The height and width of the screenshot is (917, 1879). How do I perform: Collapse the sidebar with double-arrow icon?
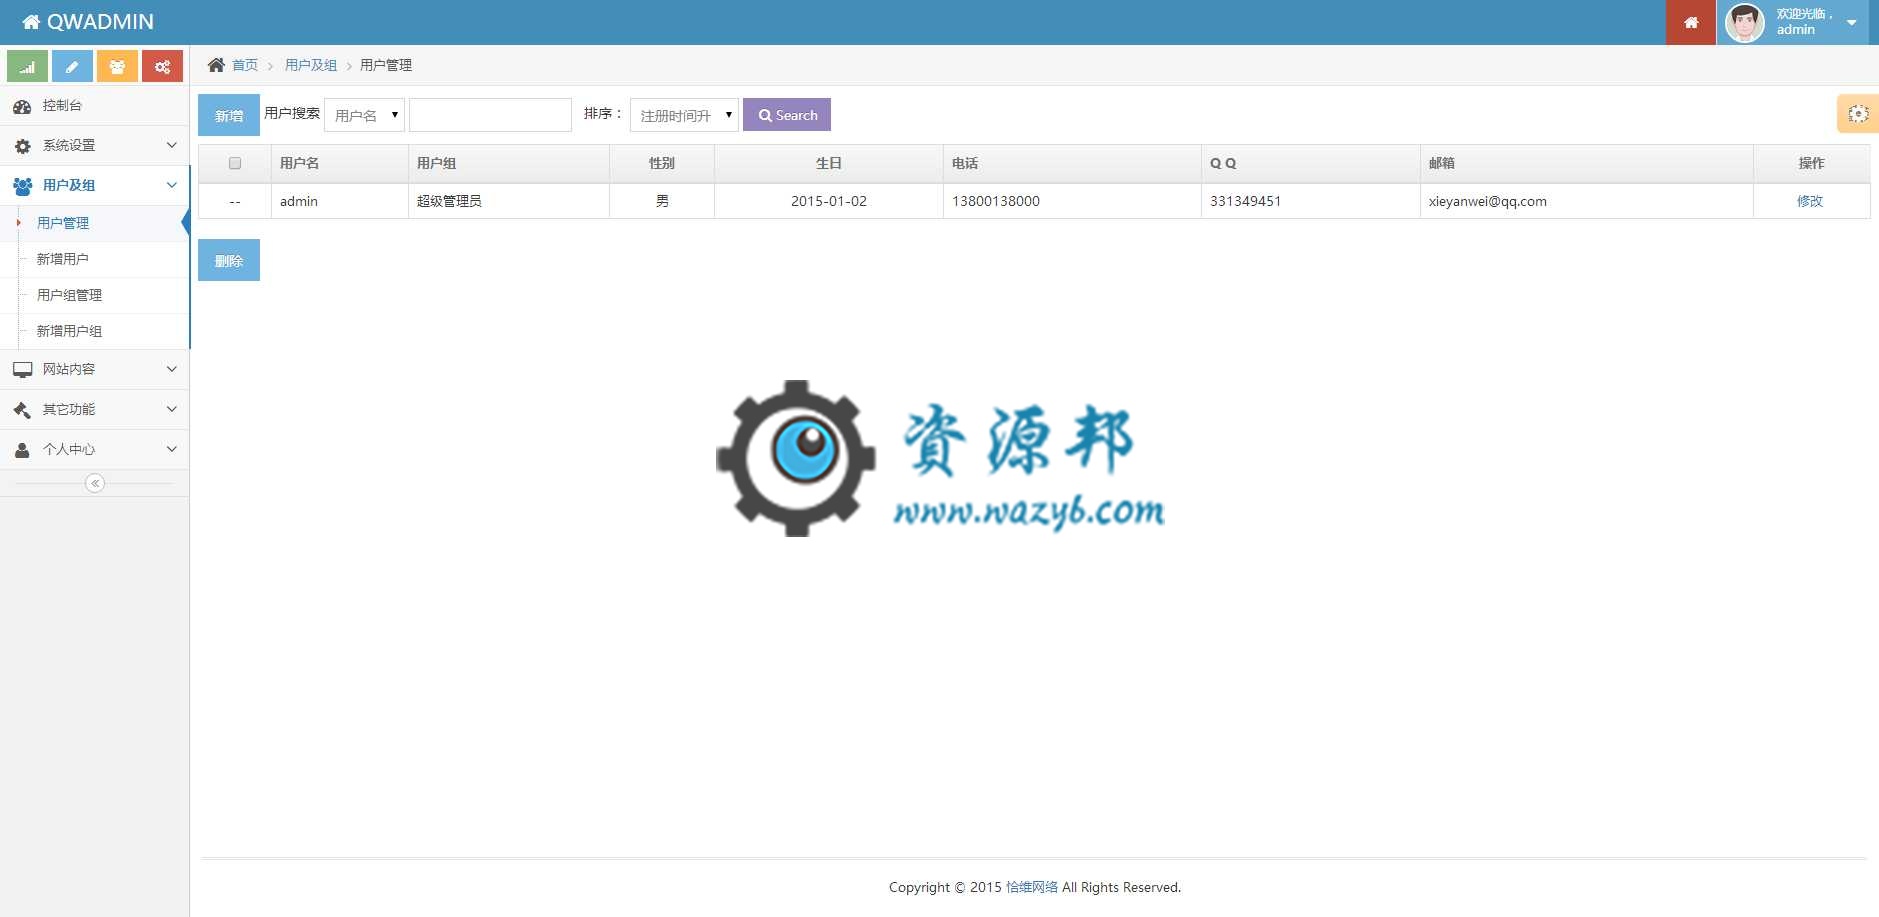(95, 483)
